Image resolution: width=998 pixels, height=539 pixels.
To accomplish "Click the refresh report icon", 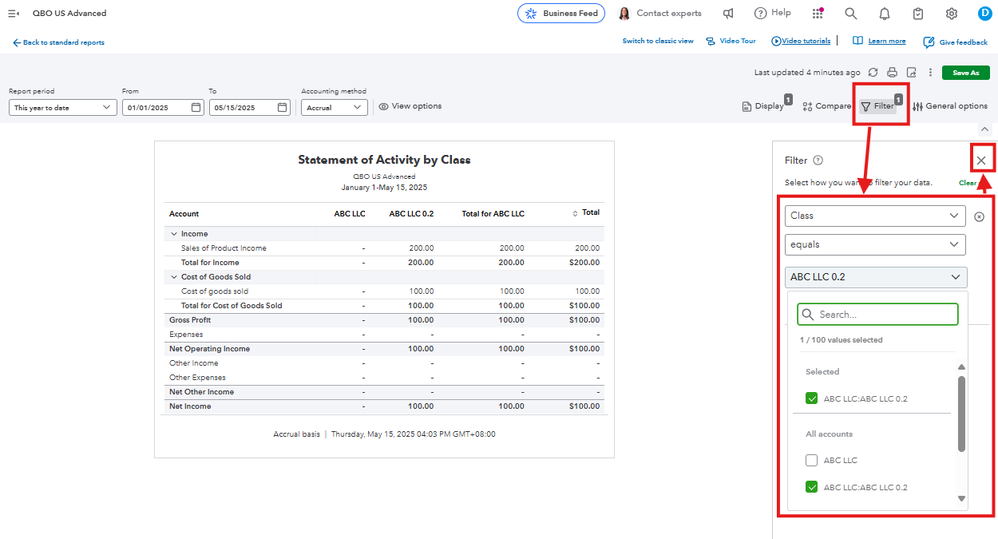I will (x=873, y=73).
